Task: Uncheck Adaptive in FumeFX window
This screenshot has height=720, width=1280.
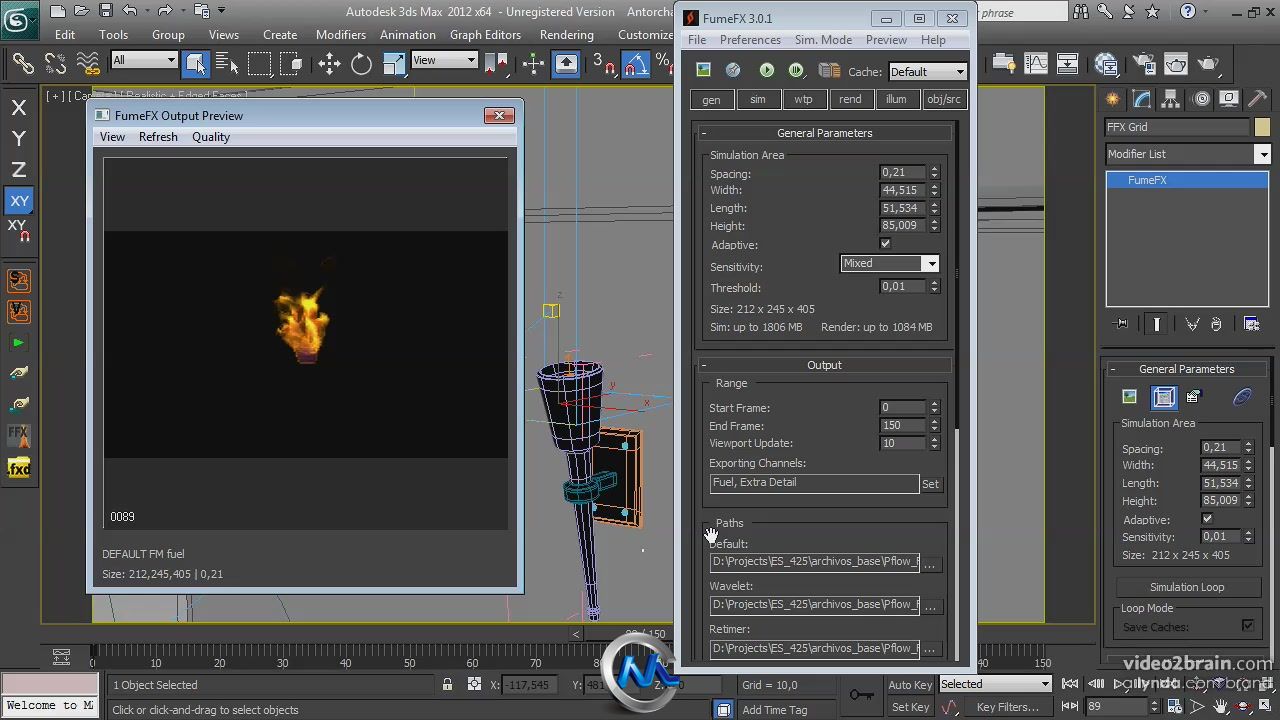Action: click(885, 244)
